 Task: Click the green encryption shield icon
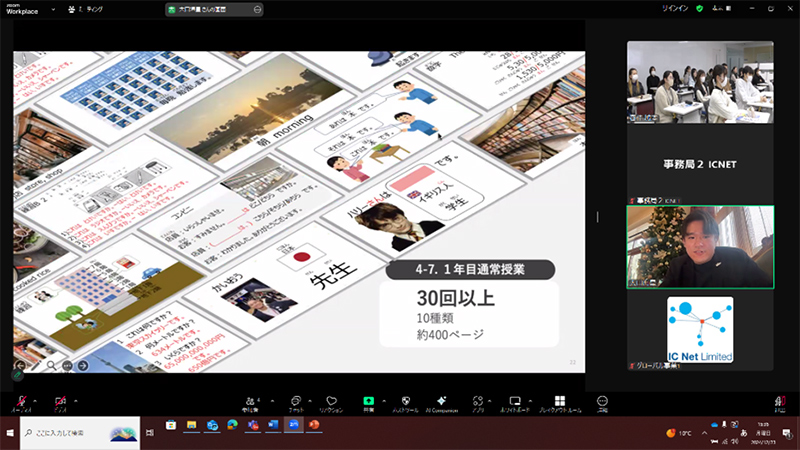[x=699, y=9]
